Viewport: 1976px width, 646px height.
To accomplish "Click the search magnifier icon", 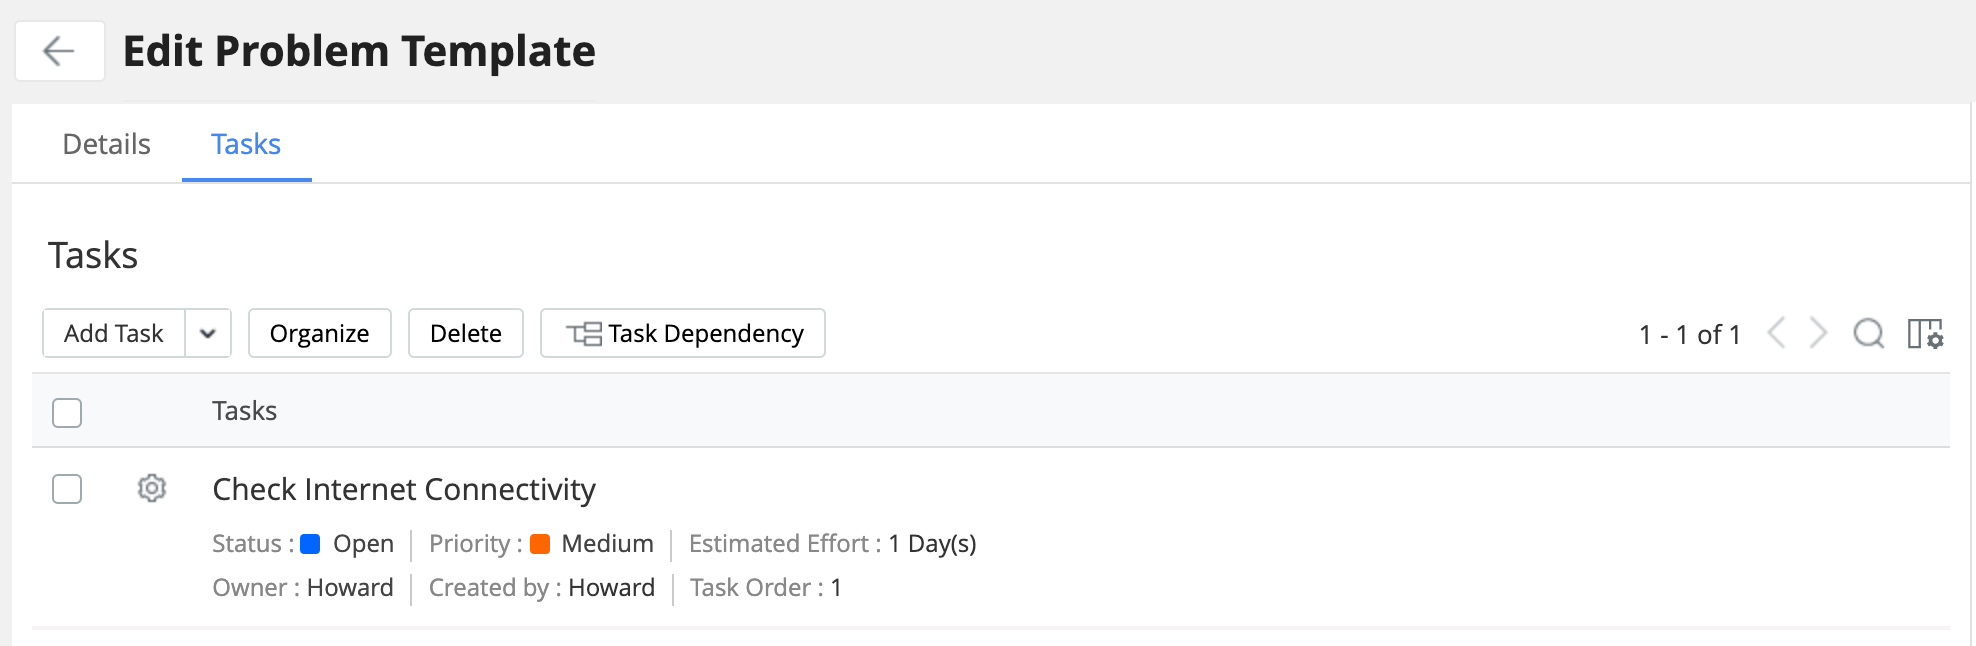I will [1868, 334].
